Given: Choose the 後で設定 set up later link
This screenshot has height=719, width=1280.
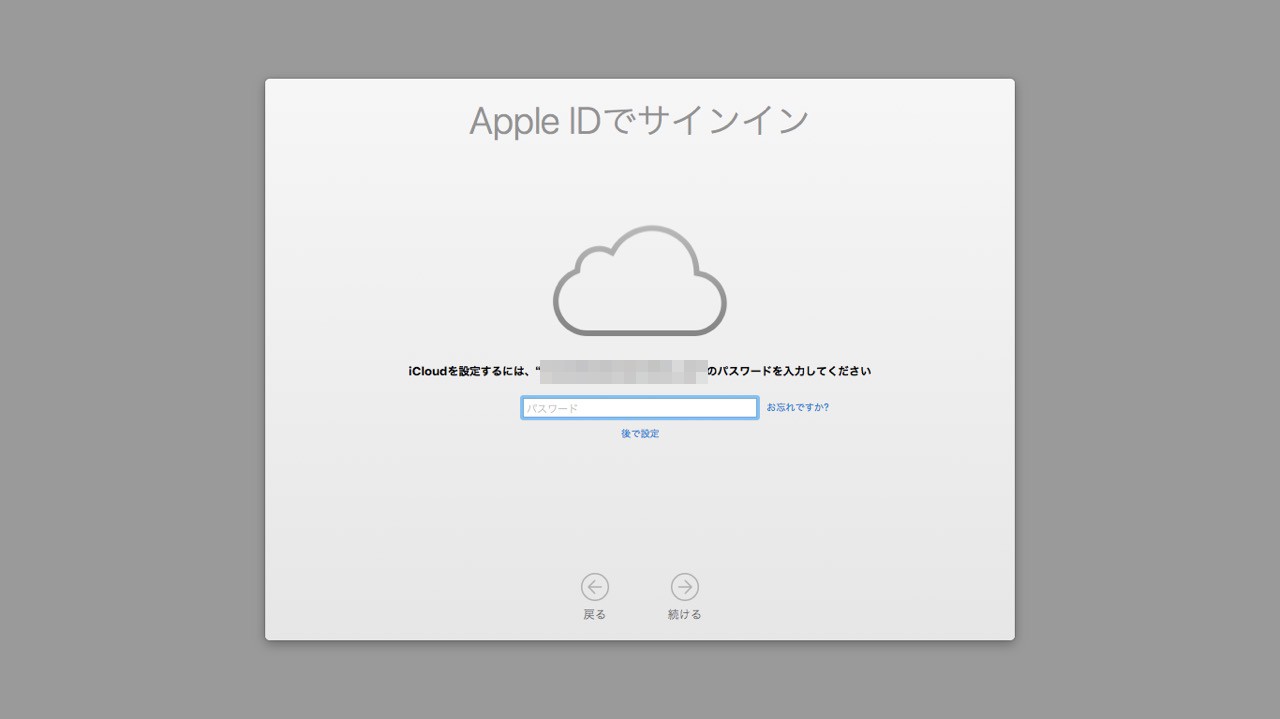Looking at the screenshot, I should [640, 434].
